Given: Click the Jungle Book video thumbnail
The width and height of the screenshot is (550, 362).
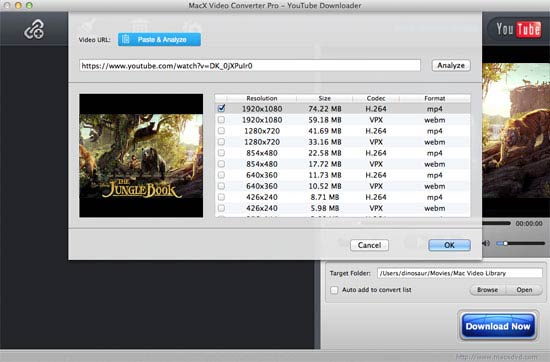Looking at the screenshot, I should click(x=141, y=156).
